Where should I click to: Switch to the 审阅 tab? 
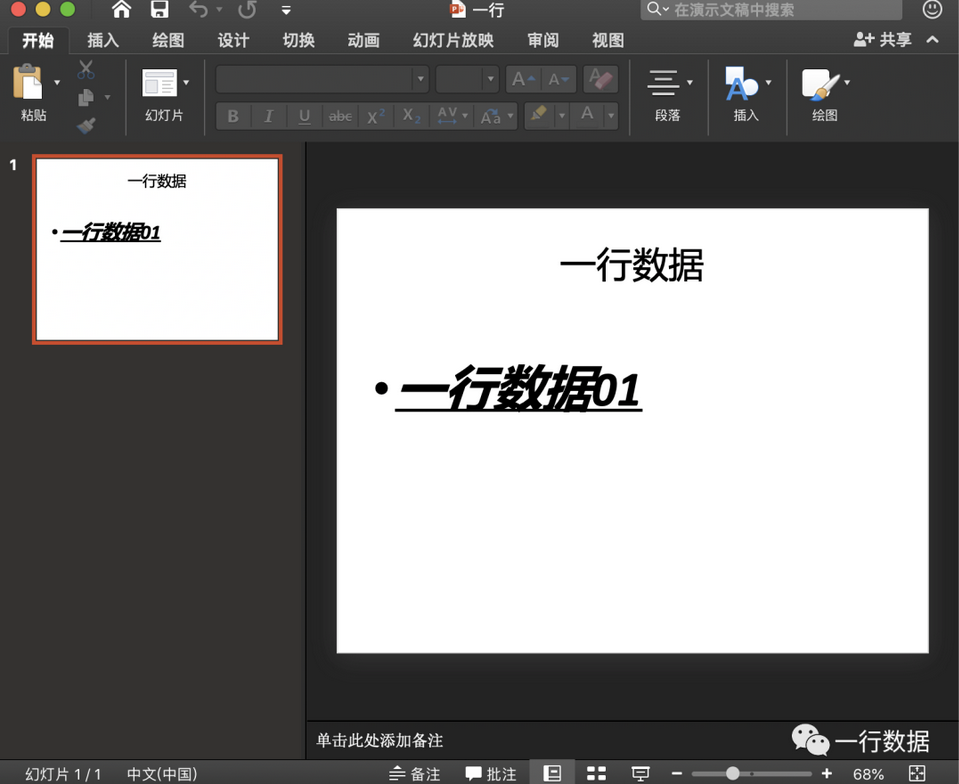[543, 40]
